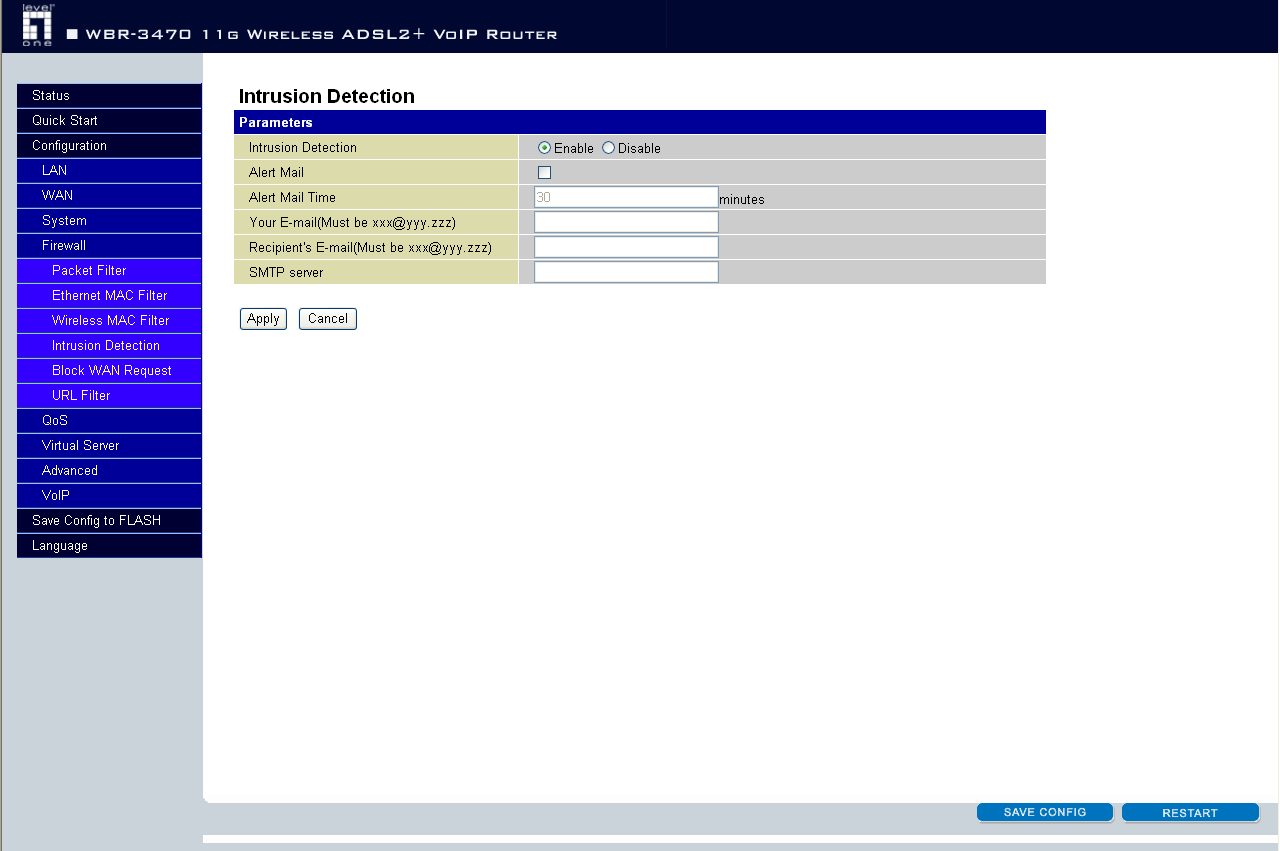
Task: Select Configuration in the sidebar
Action: 109,146
